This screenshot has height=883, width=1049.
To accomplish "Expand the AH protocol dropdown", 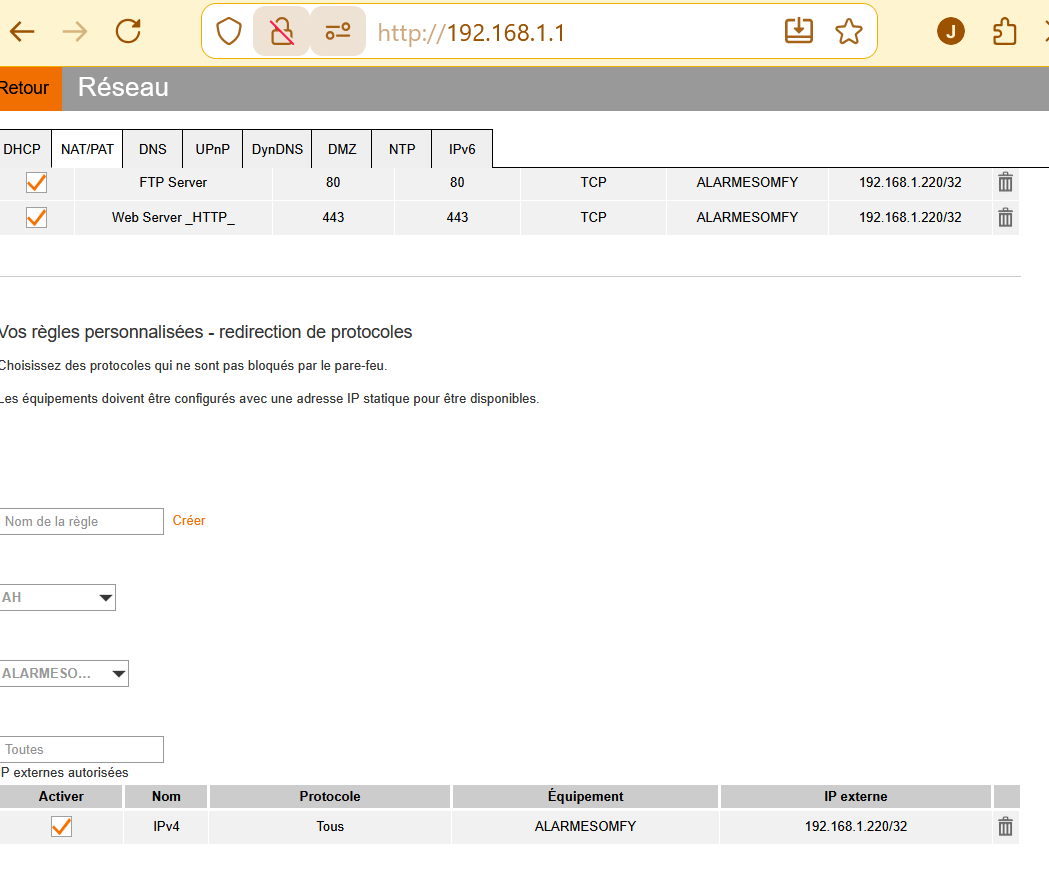I will 58,598.
